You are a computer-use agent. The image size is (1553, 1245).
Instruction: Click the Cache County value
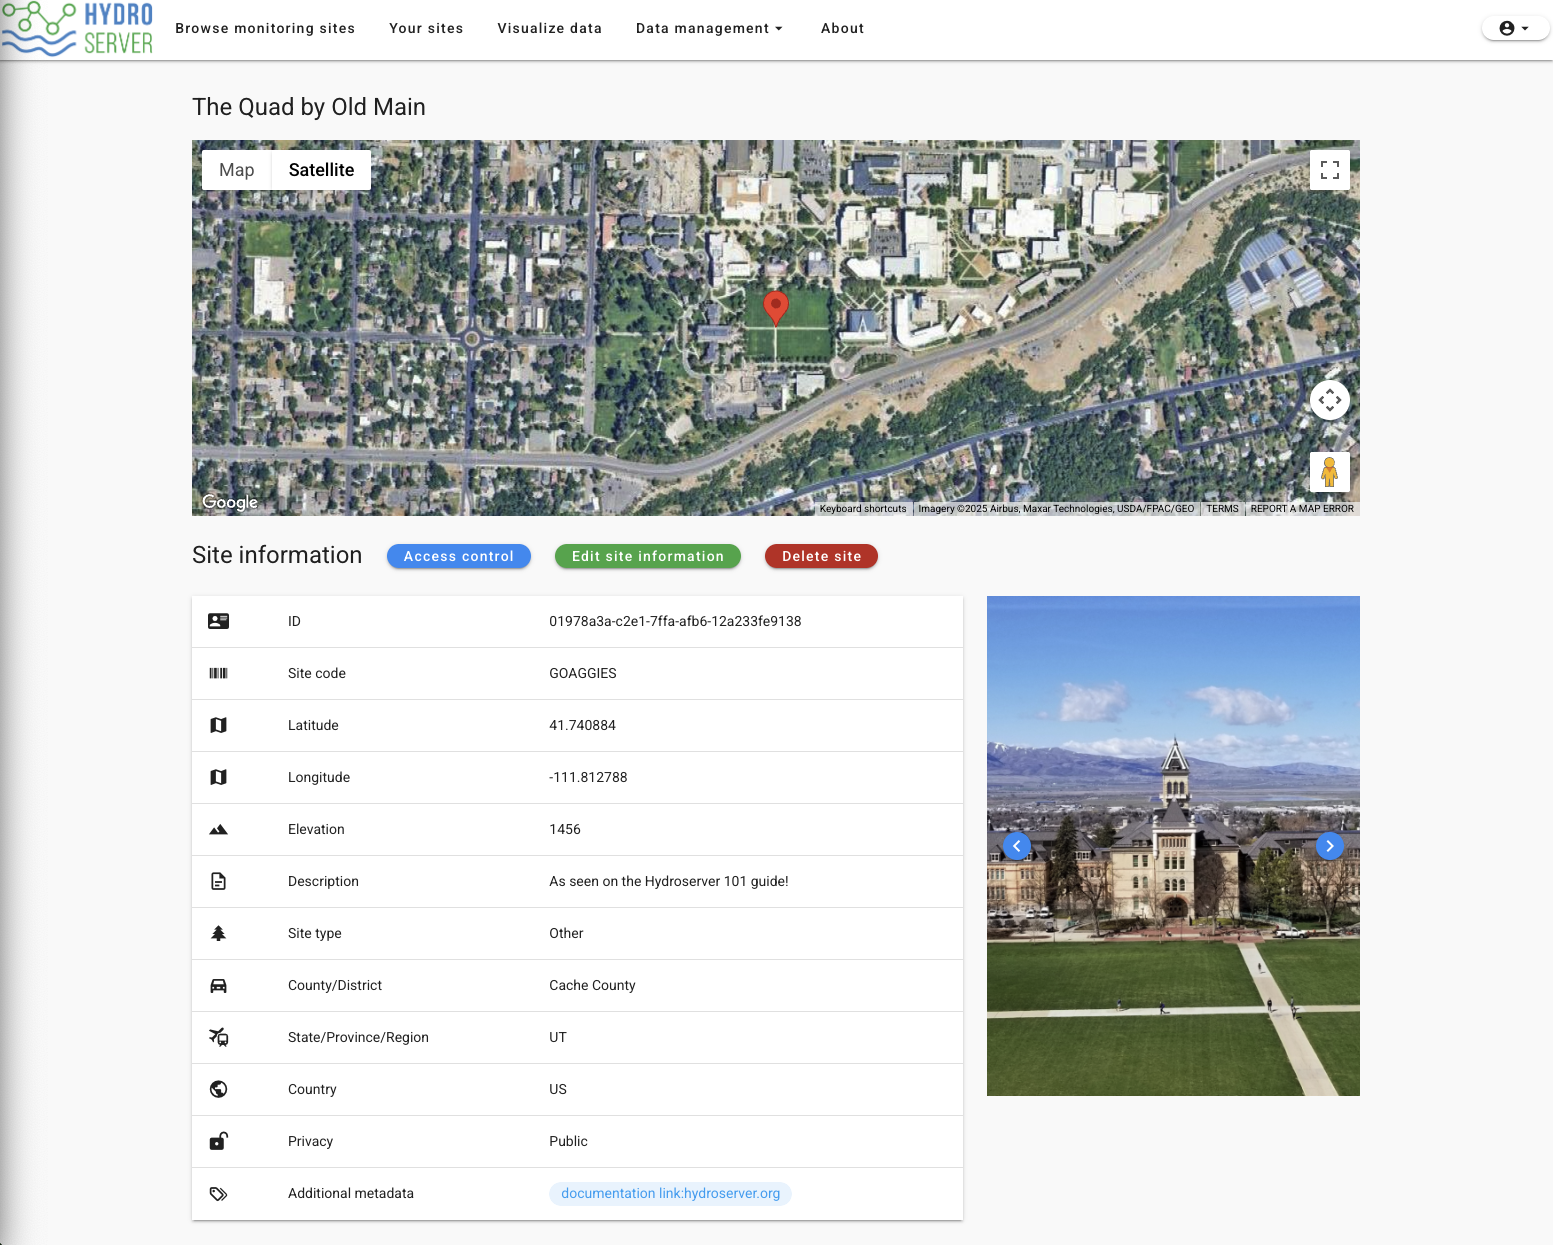coord(592,985)
